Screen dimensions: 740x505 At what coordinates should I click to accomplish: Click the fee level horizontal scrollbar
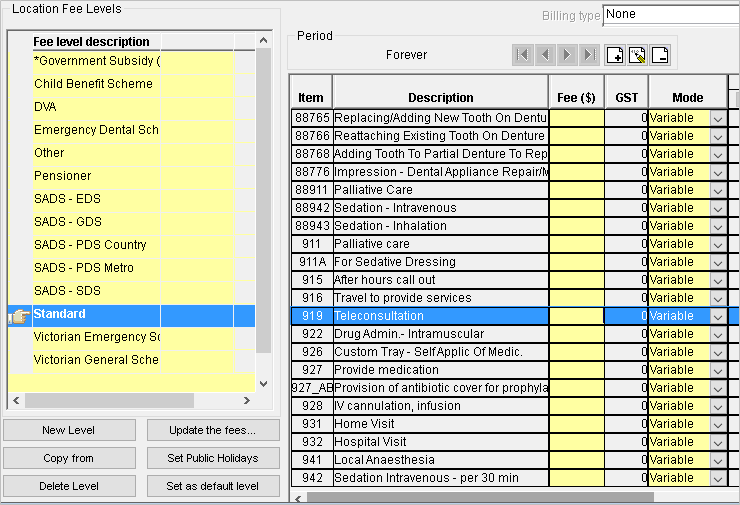tap(109, 401)
